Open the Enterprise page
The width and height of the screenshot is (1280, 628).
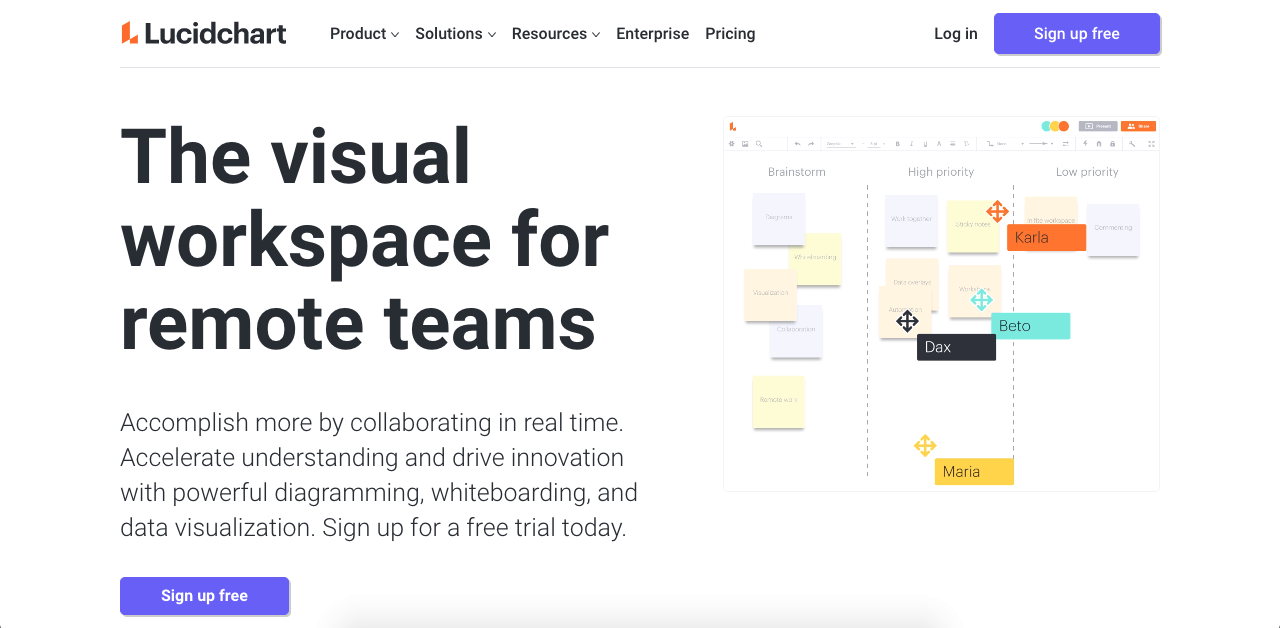652,33
